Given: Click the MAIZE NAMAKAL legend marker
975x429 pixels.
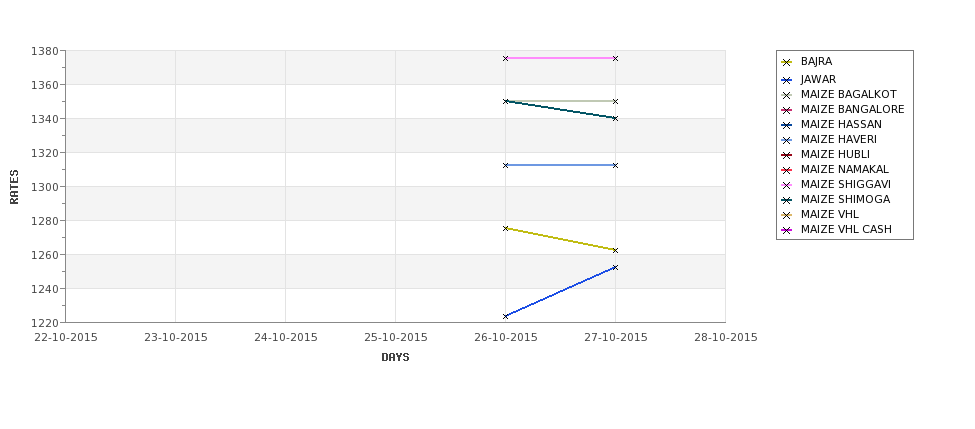Looking at the screenshot, I should tap(787, 170).
